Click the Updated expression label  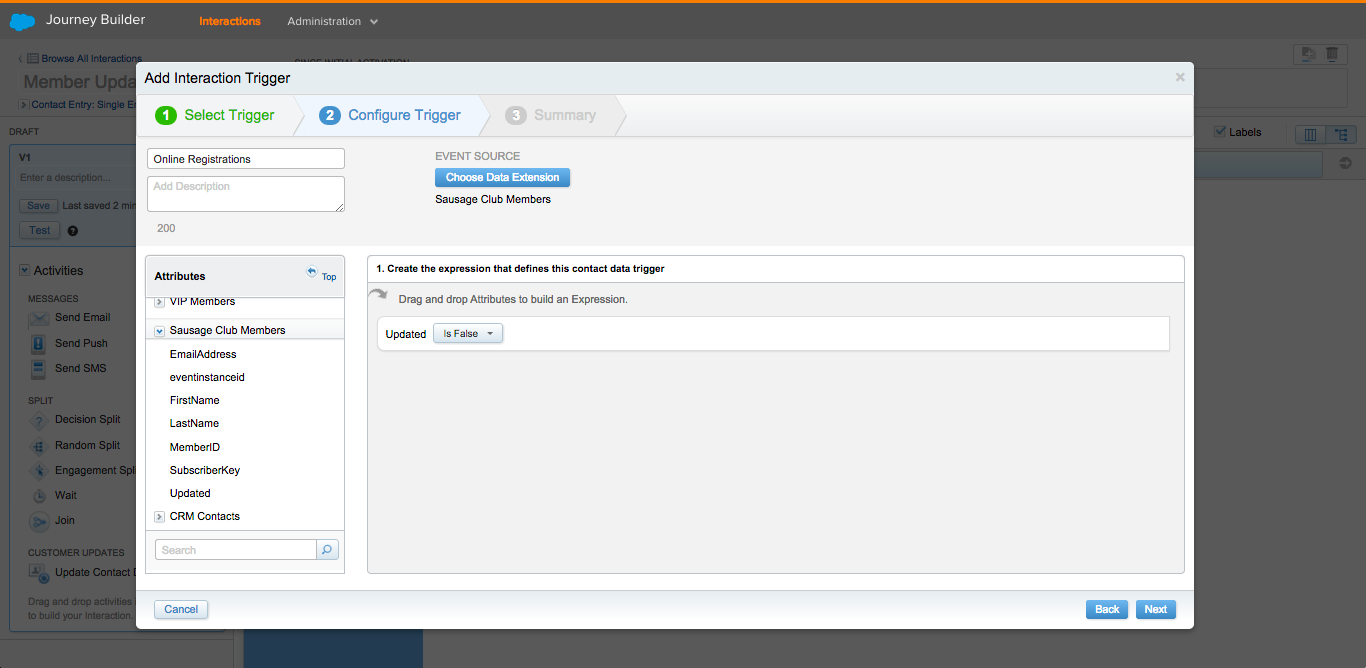pos(406,334)
